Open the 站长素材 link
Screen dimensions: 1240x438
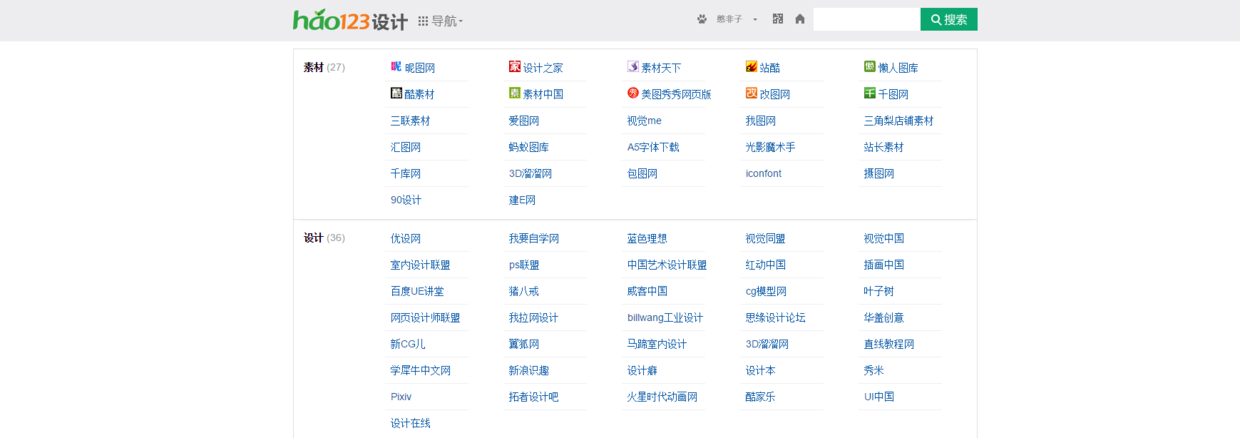(x=884, y=147)
